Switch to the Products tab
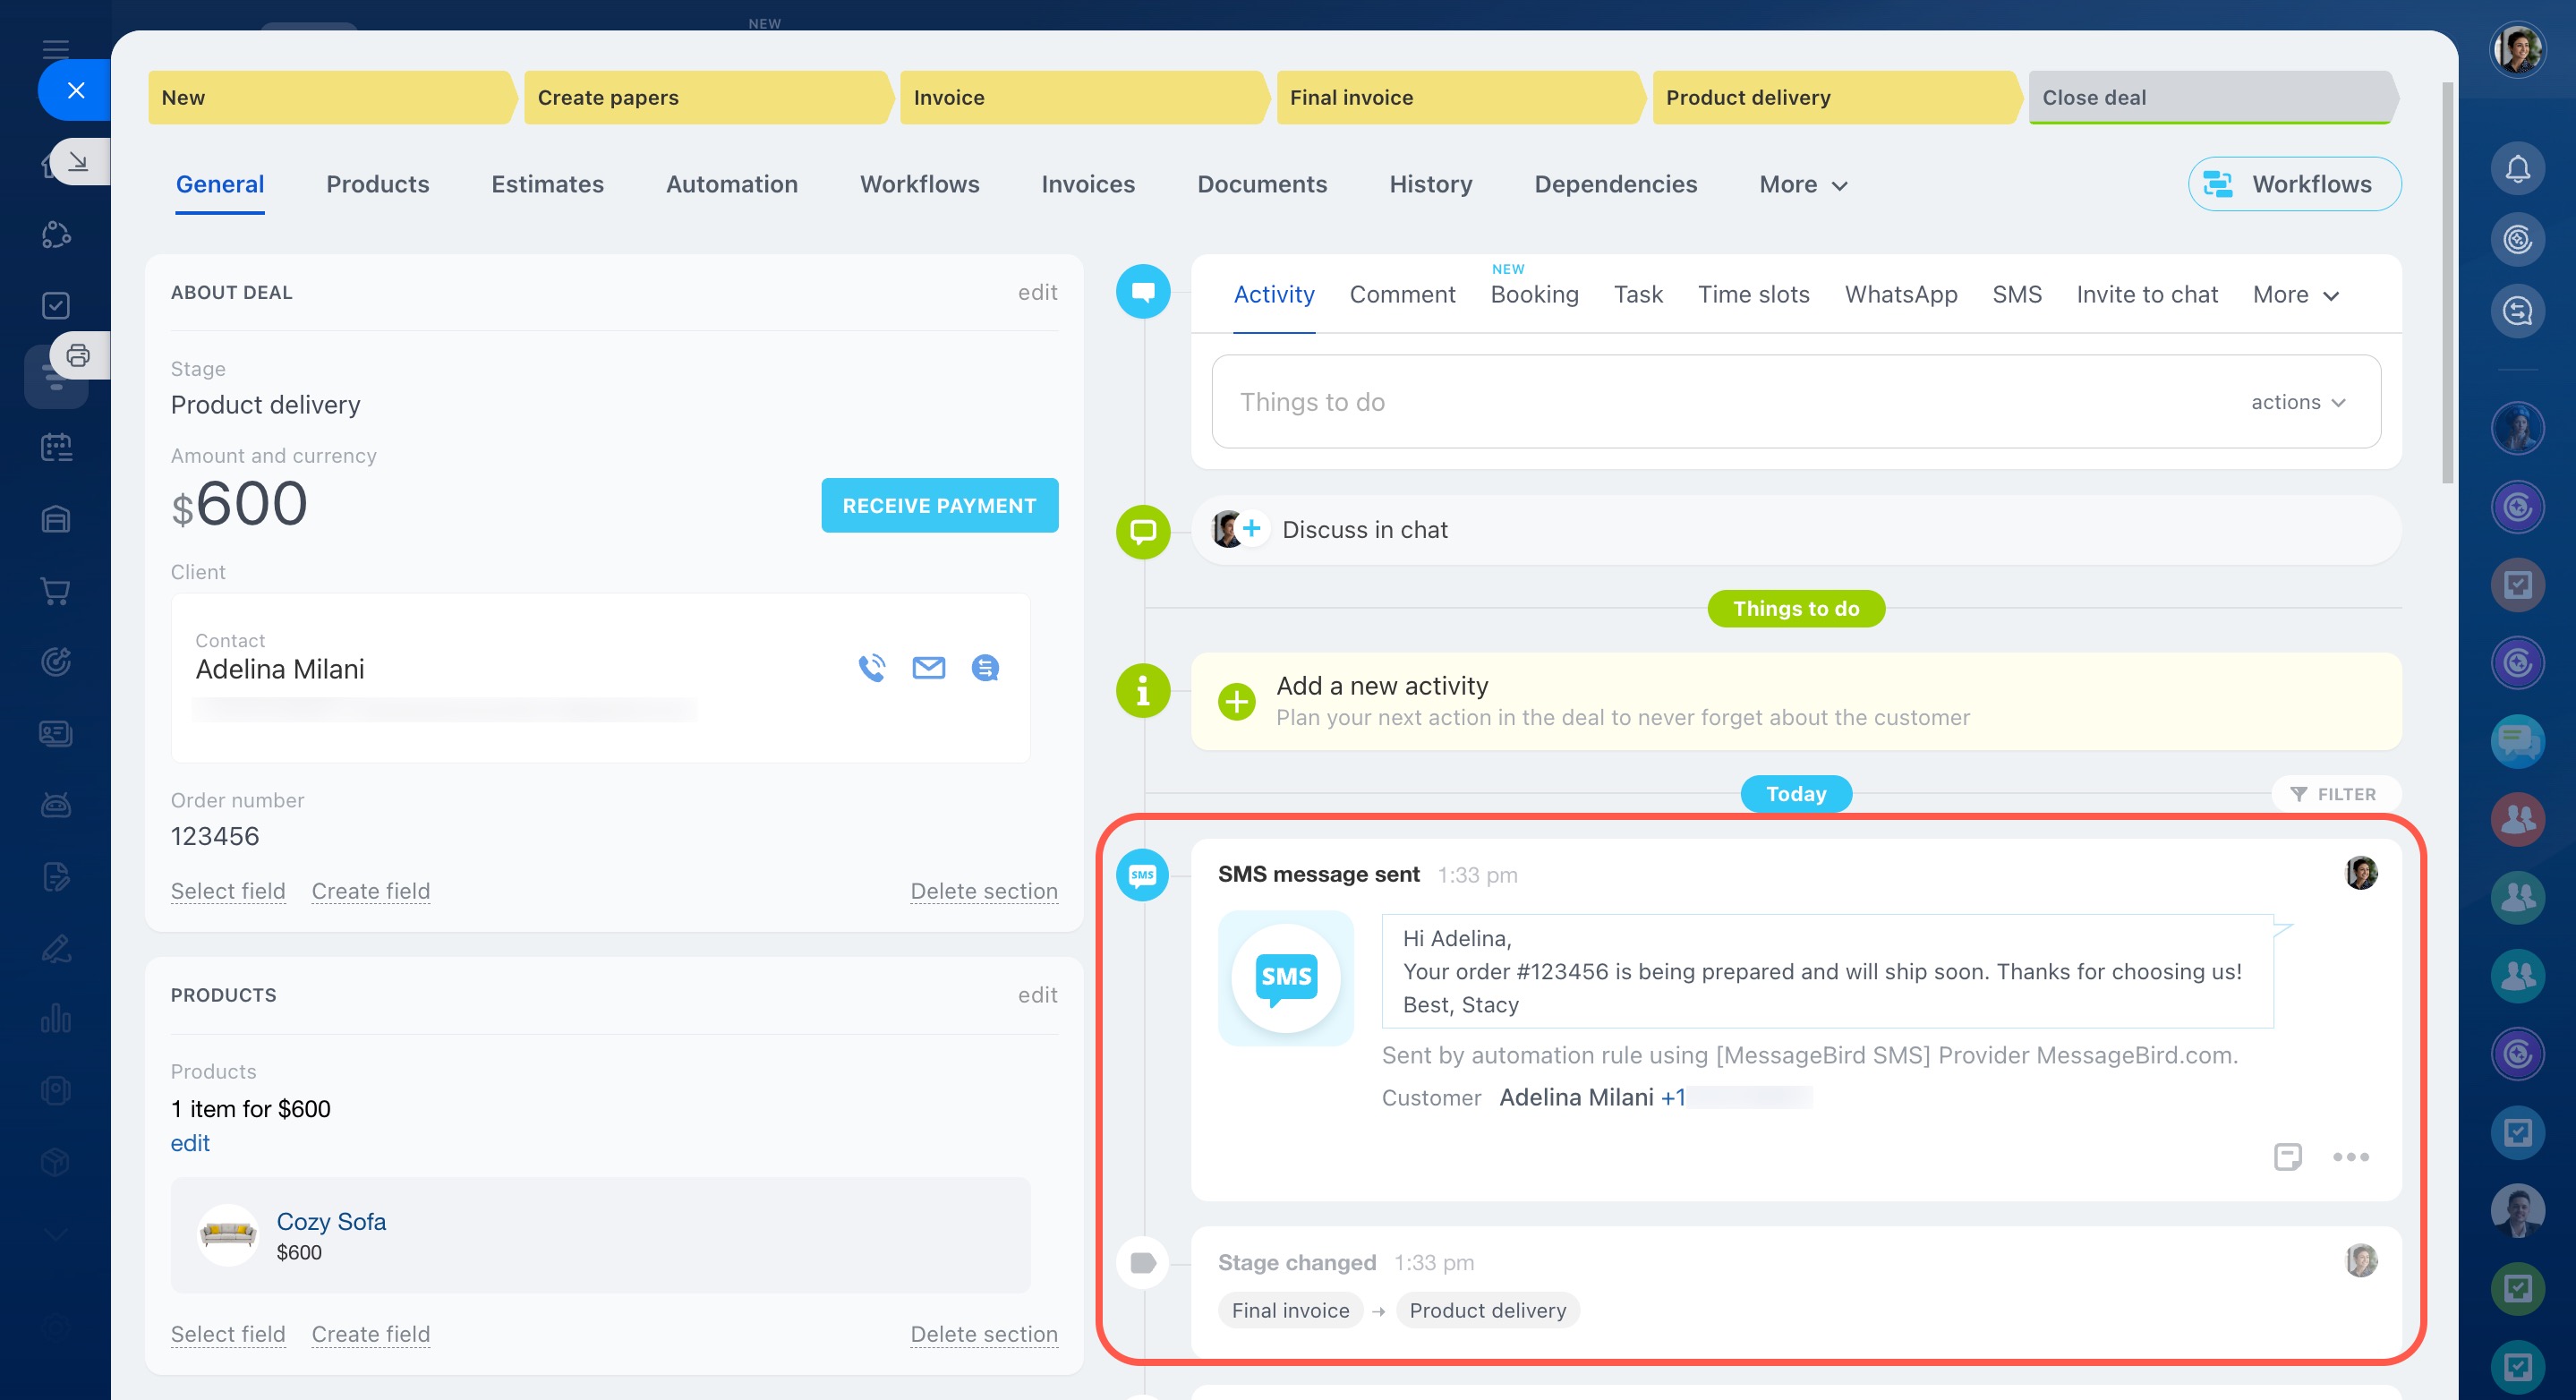2576x1400 pixels. 377,185
